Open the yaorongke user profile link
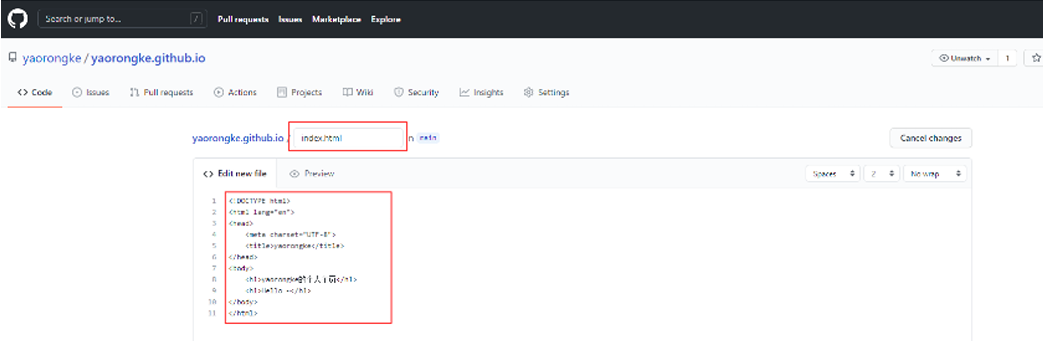Viewport: 1043px width, 361px height. (x=51, y=59)
